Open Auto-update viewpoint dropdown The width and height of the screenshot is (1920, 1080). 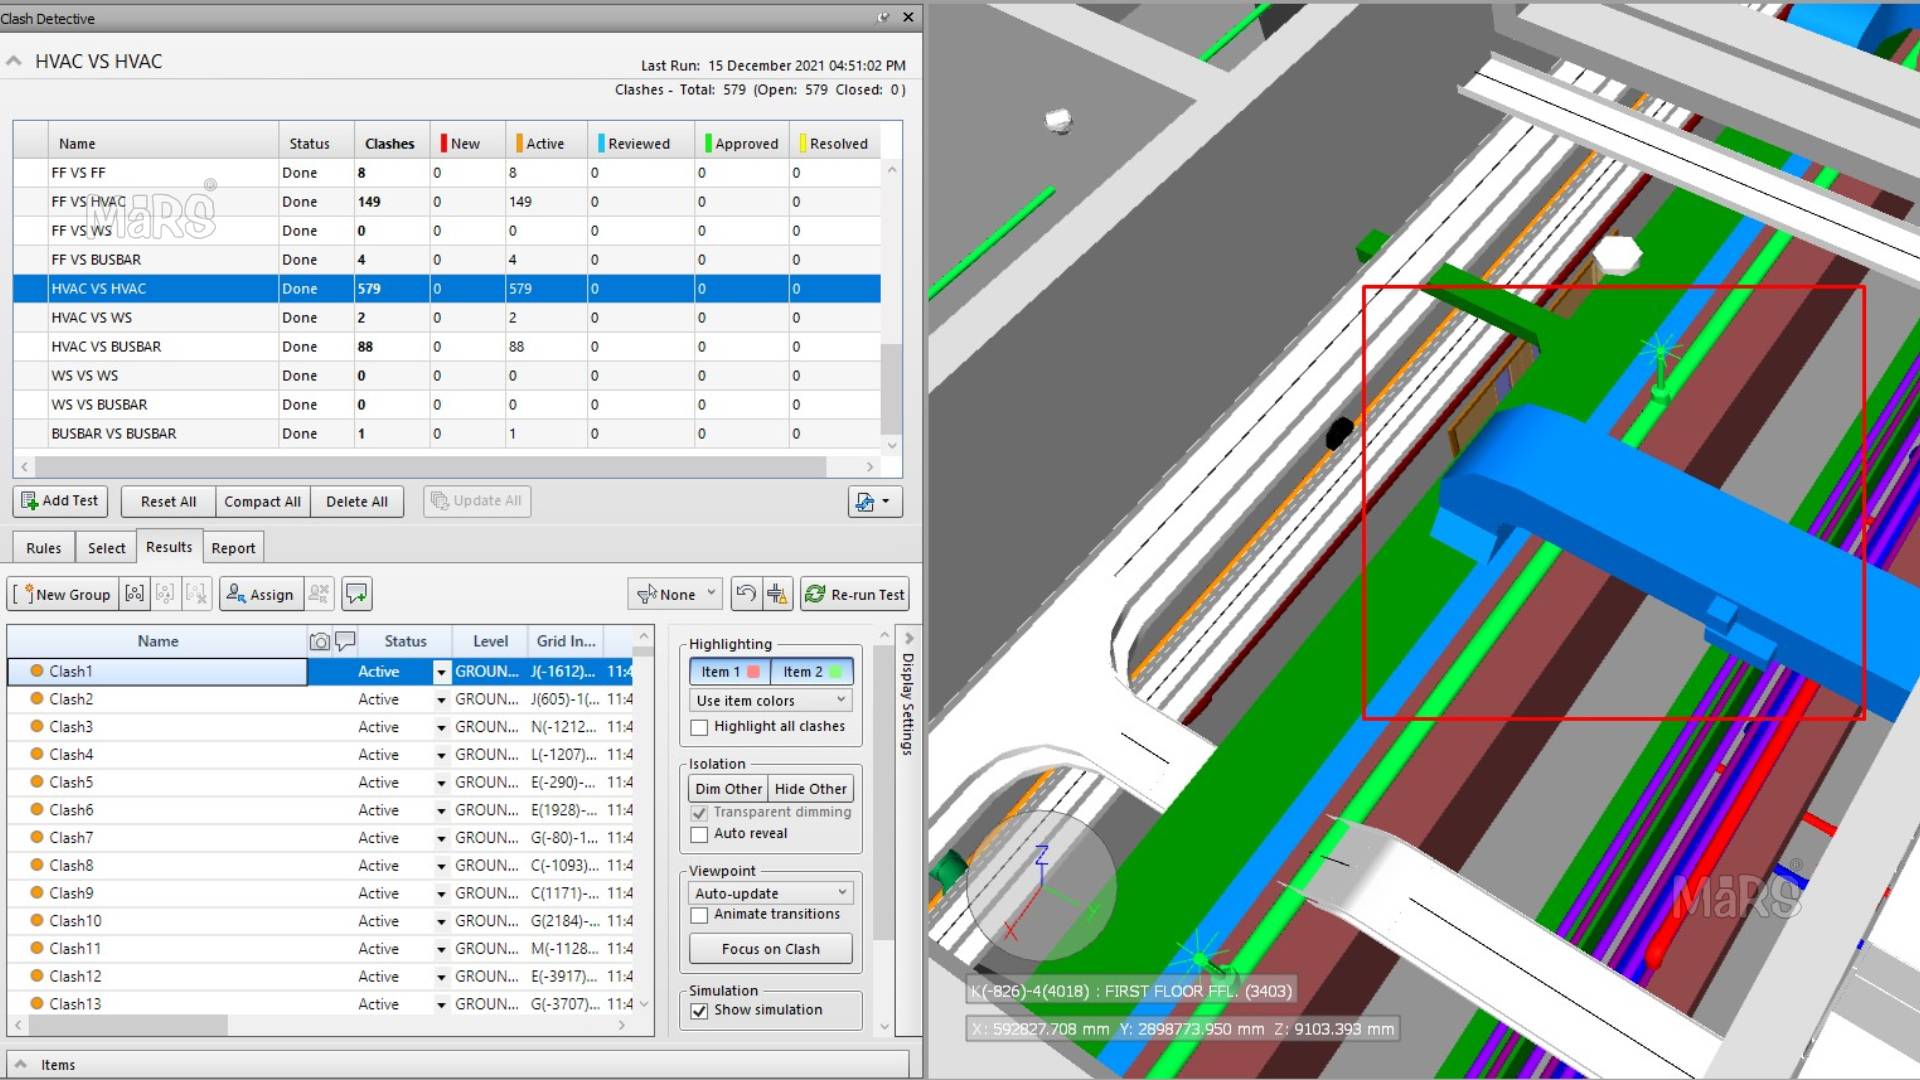tap(770, 893)
